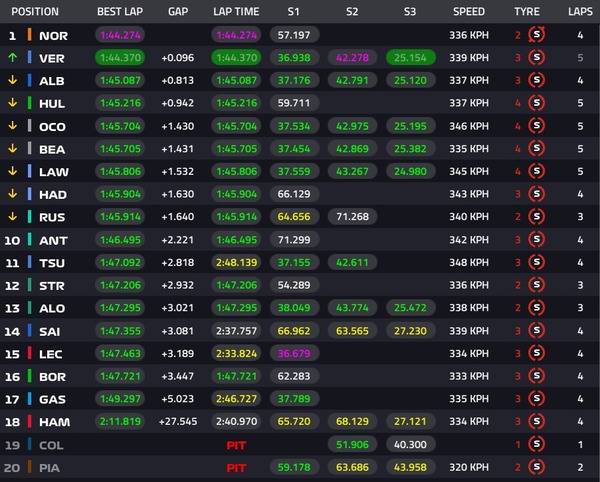Click the orange team color bar beside NOR
The image size is (600, 482).
click(30, 35)
